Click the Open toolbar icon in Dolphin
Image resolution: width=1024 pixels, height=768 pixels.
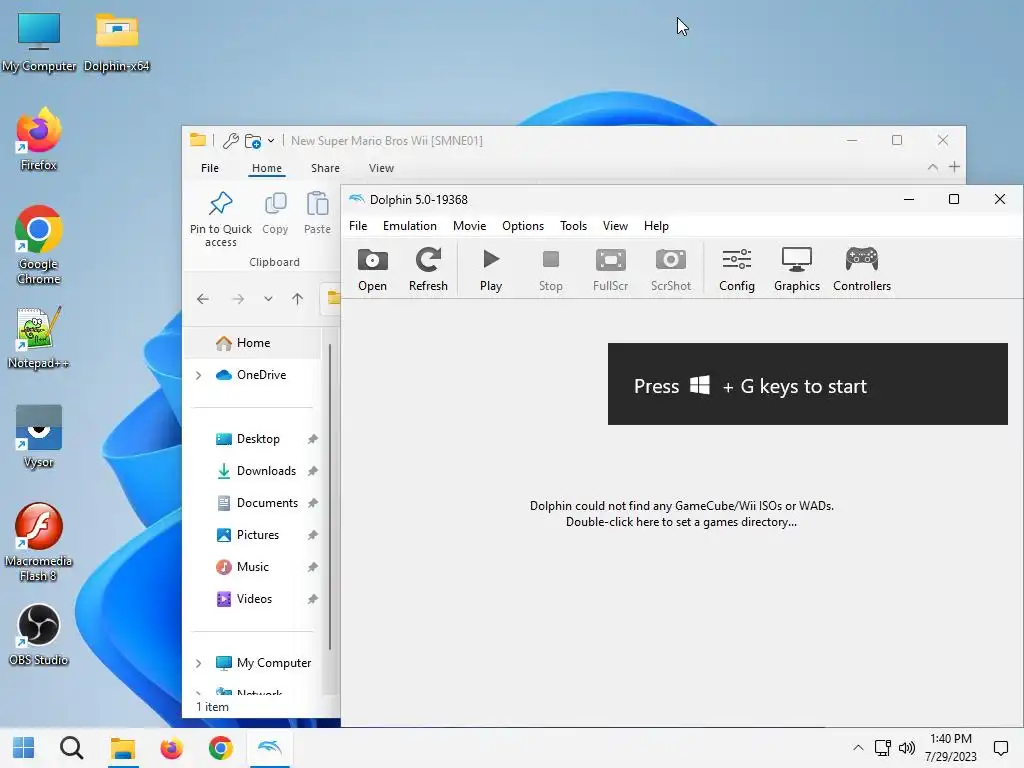(372, 270)
